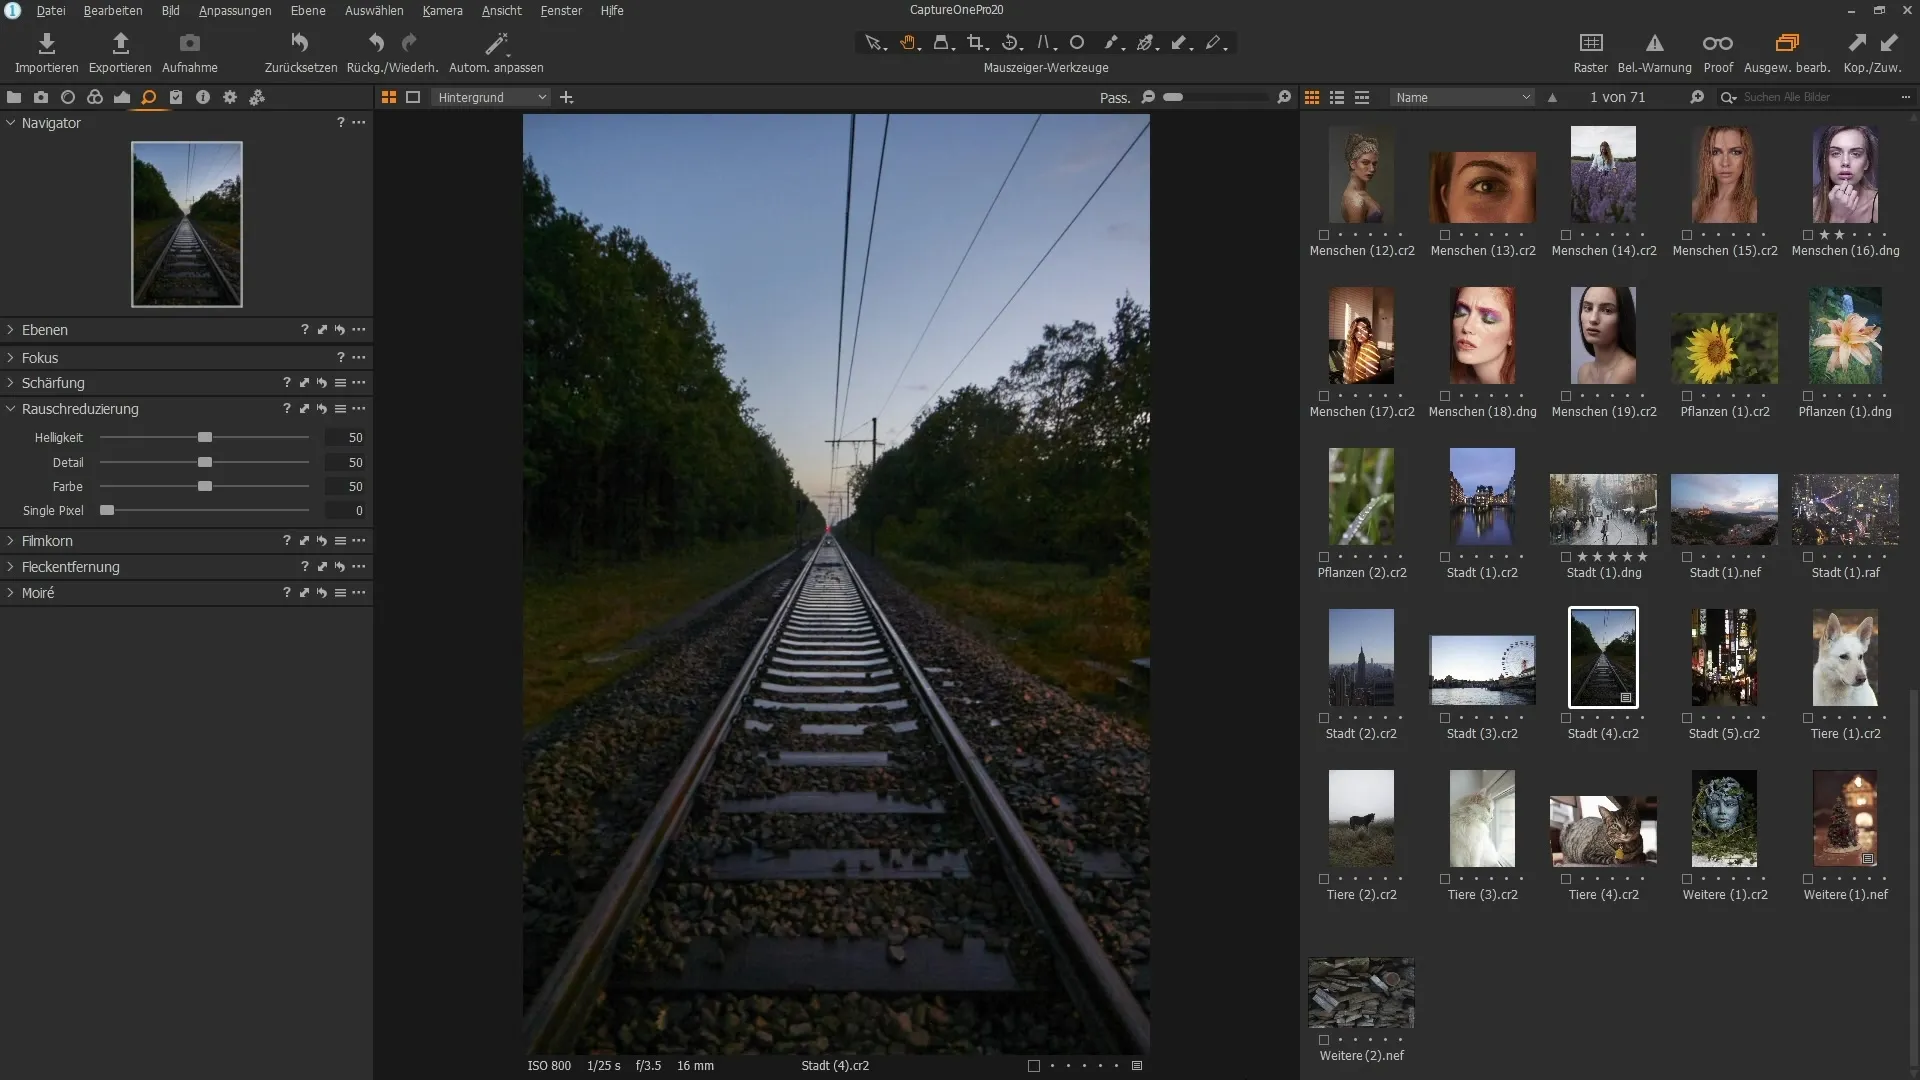Switch viewer to multi-view grid mode
The image size is (1920, 1080).
tap(389, 98)
